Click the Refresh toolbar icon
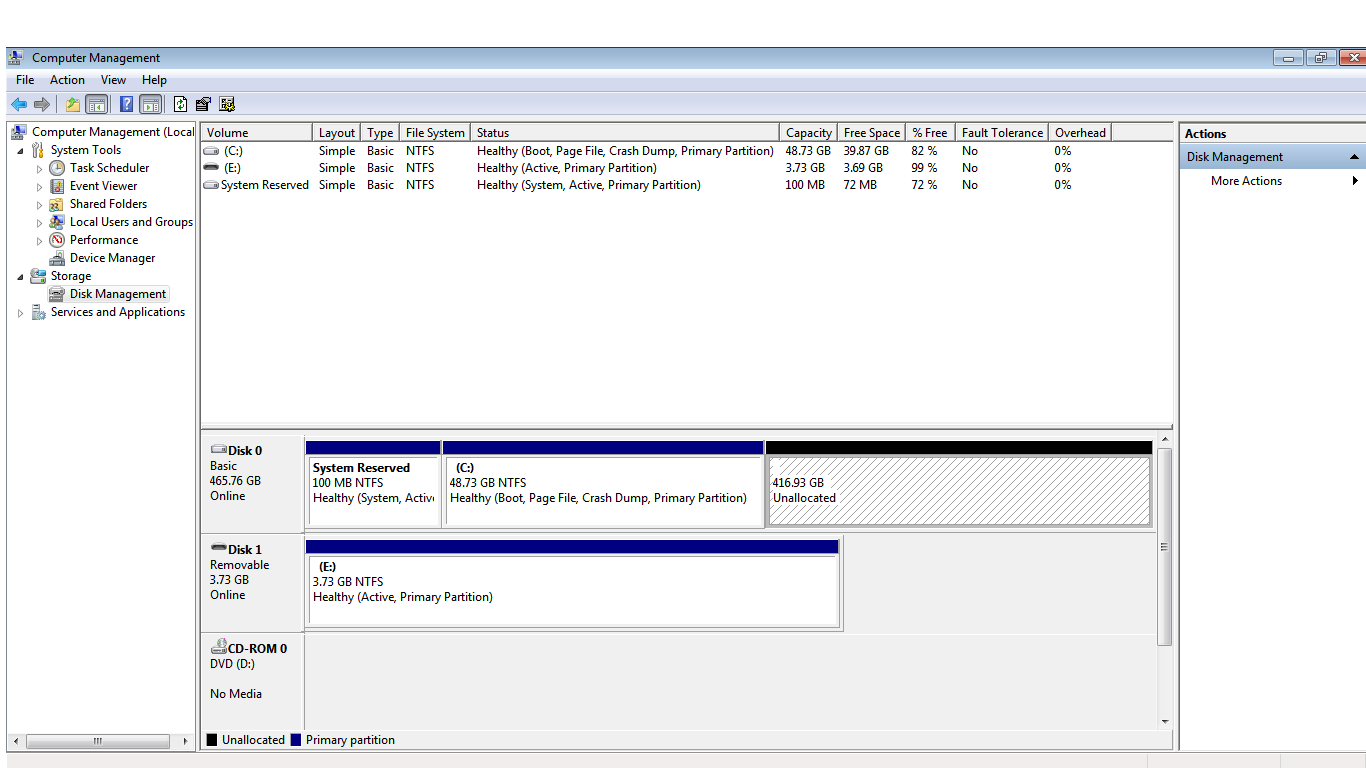Image resolution: width=1366 pixels, height=768 pixels. pyautogui.click(x=180, y=104)
